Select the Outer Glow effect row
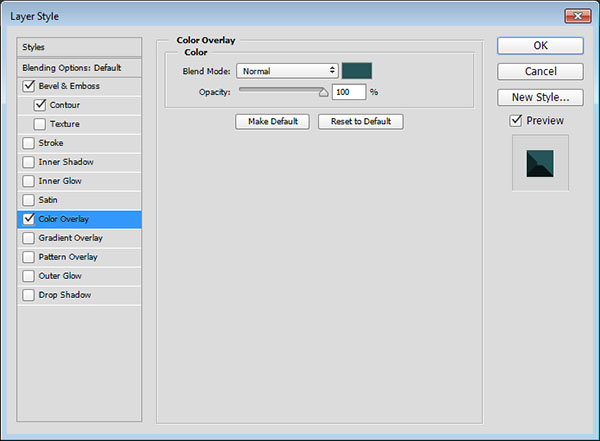Image resolution: width=600 pixels, height=441 pixels. tap(79, 276)
